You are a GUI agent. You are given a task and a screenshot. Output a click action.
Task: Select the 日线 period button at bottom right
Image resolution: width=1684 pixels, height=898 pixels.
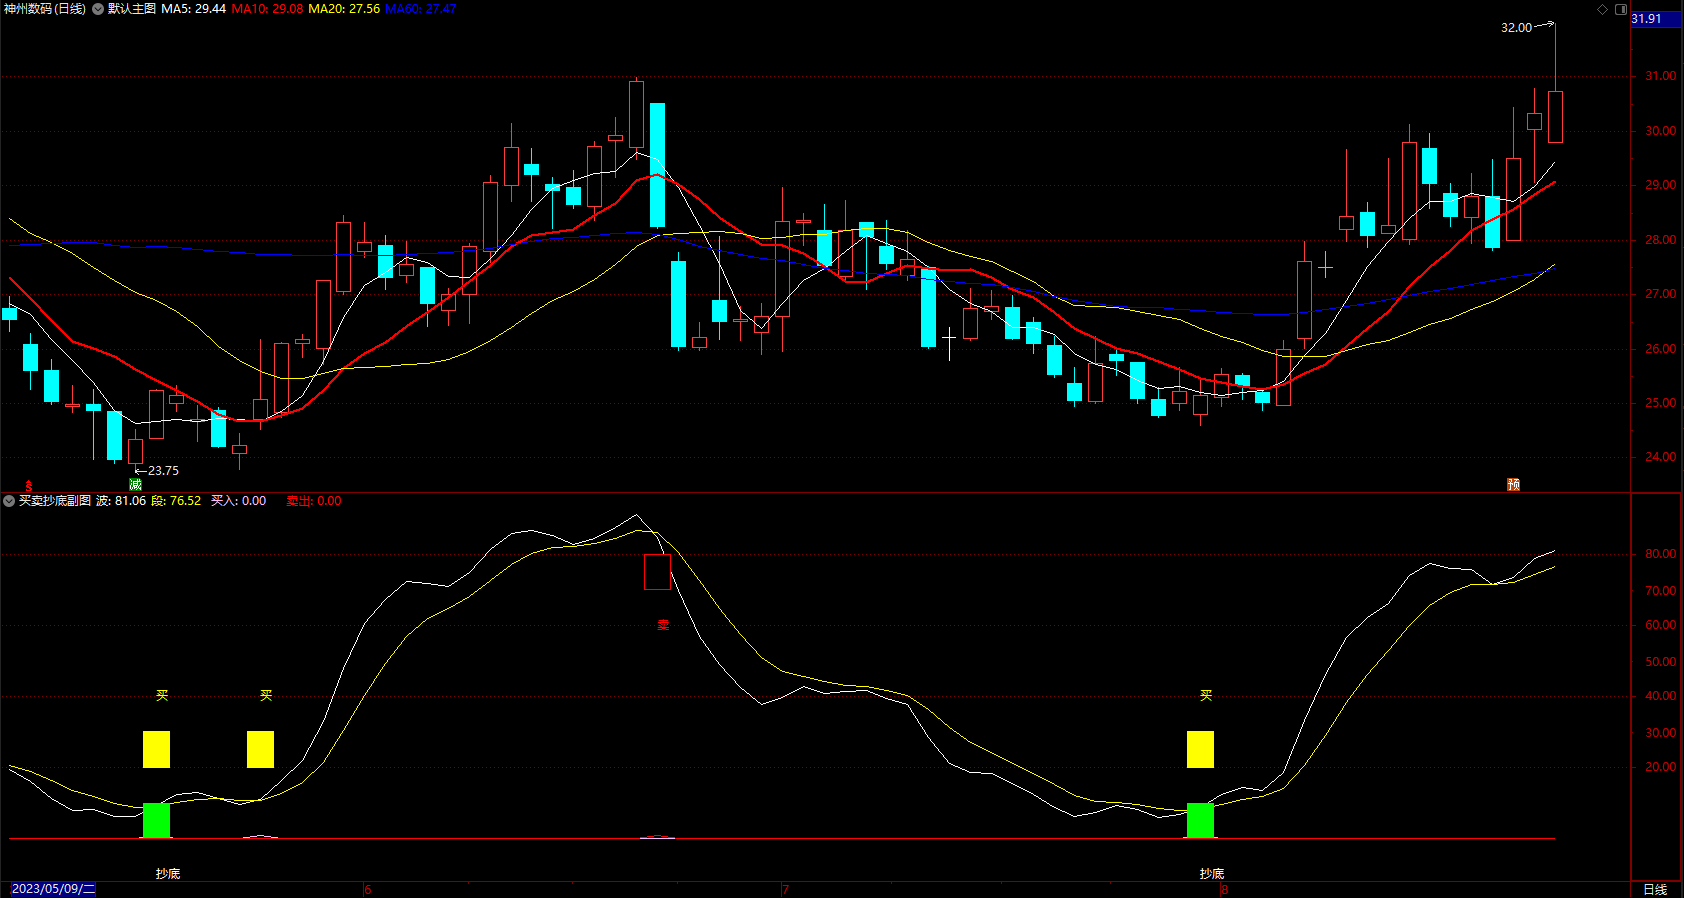point(1656,889)
